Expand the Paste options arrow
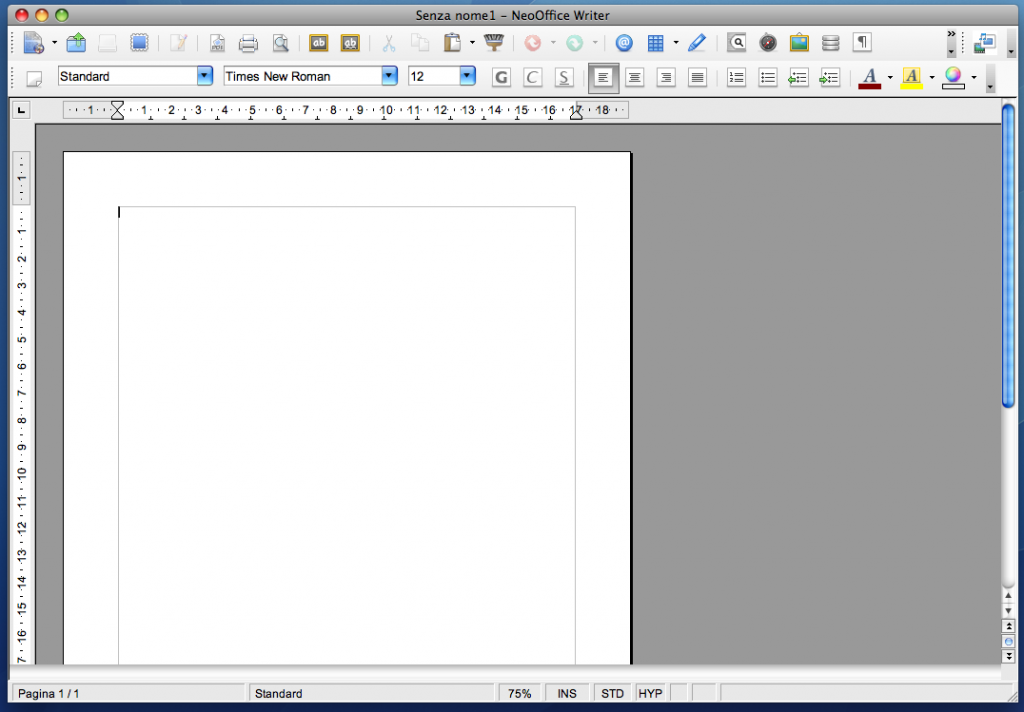Image resolution: width=1024 pixels, height=712 pixels. [472, 43]
